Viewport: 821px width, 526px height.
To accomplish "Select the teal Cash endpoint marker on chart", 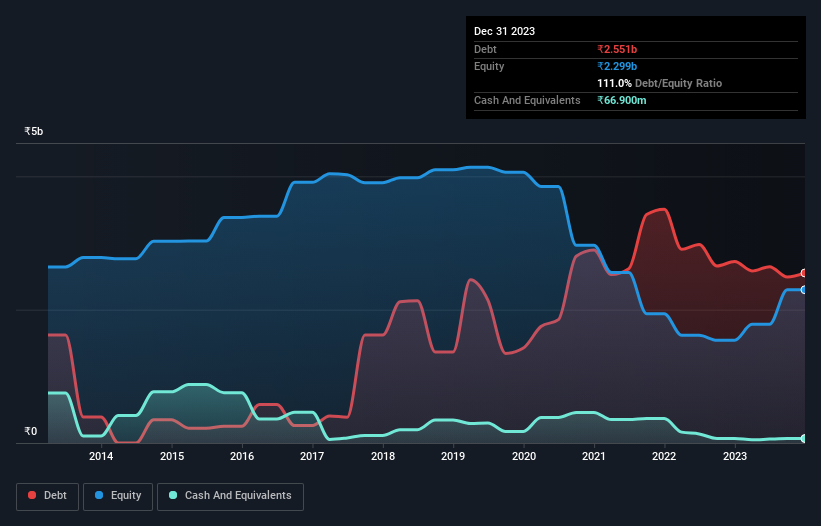I will (x=804, y=439).
